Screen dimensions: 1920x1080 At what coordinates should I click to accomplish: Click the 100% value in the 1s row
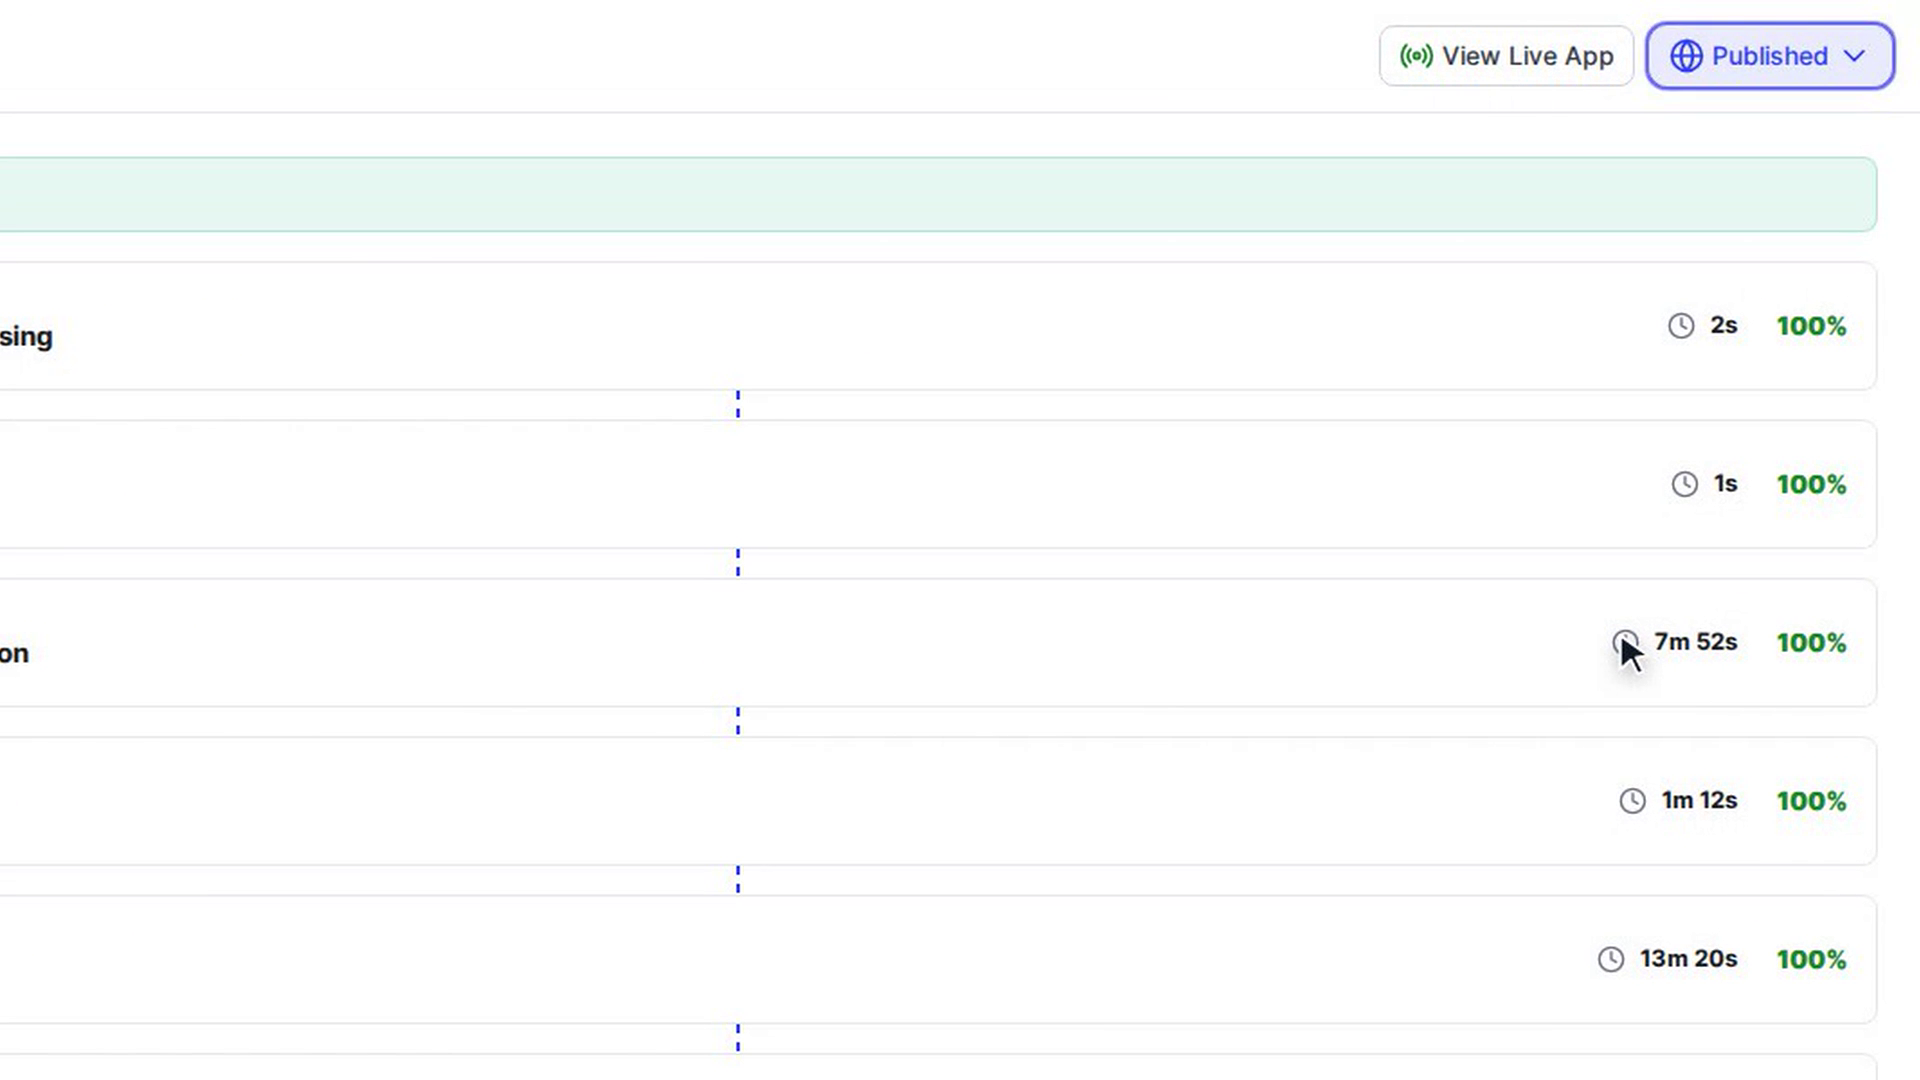pyautogui.click(x=1811, y=484)
